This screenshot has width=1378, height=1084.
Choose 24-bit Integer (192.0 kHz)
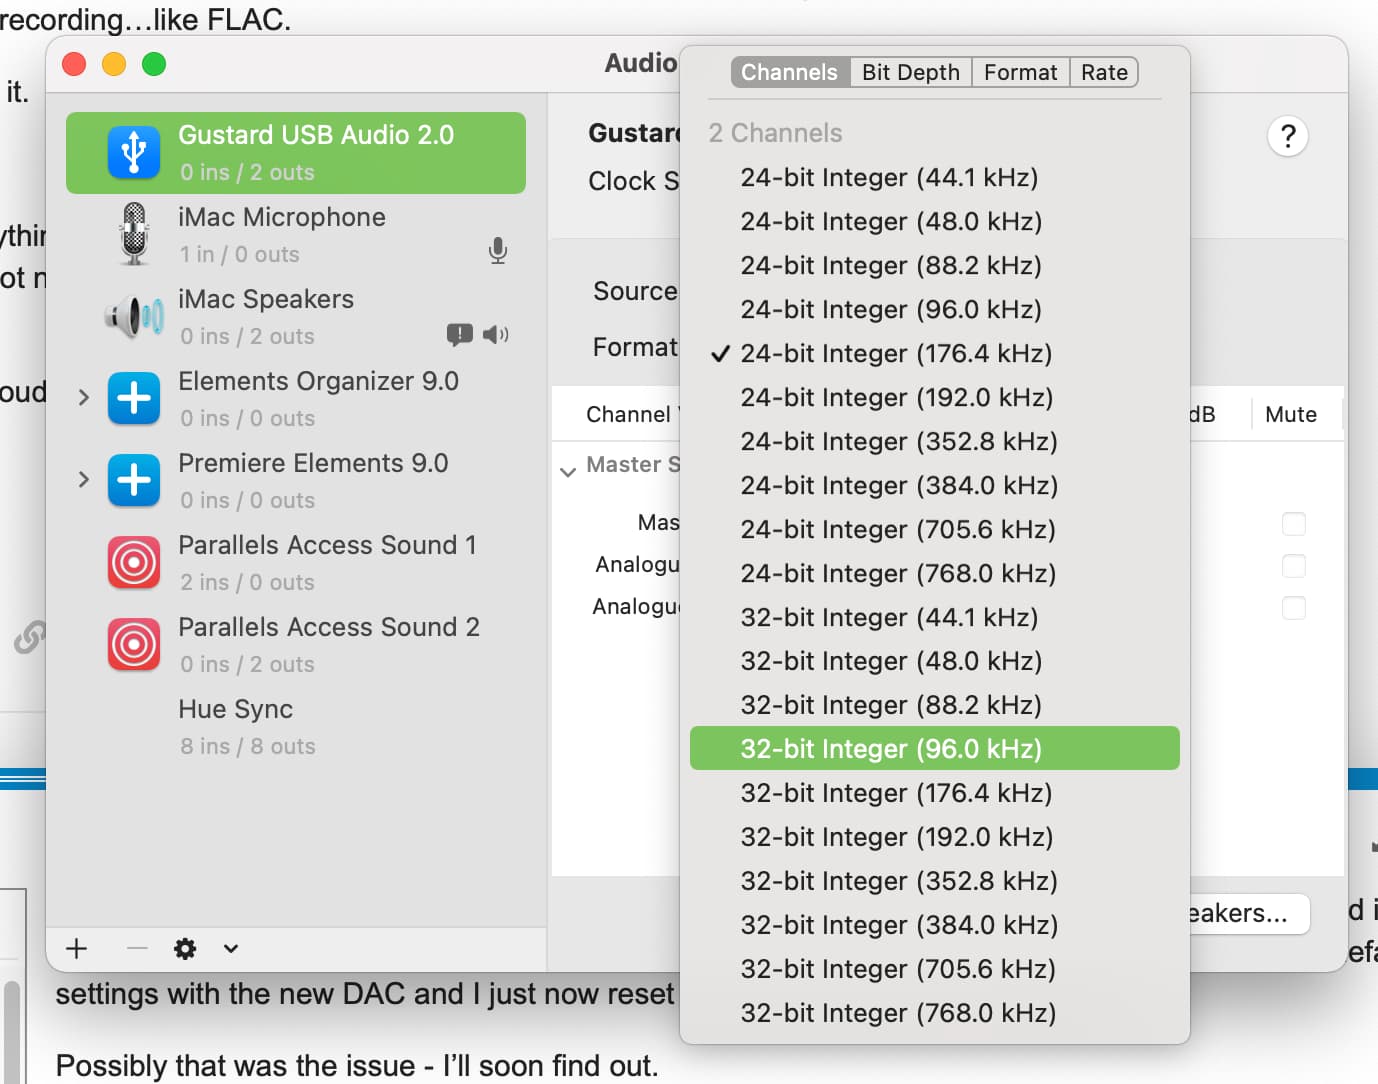click(935, 397)
